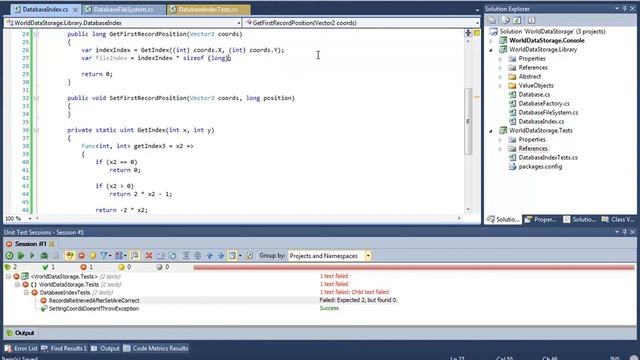Collapse the WorldDataStorage.Library project
The image size is (640, 360).
point(491,50)
